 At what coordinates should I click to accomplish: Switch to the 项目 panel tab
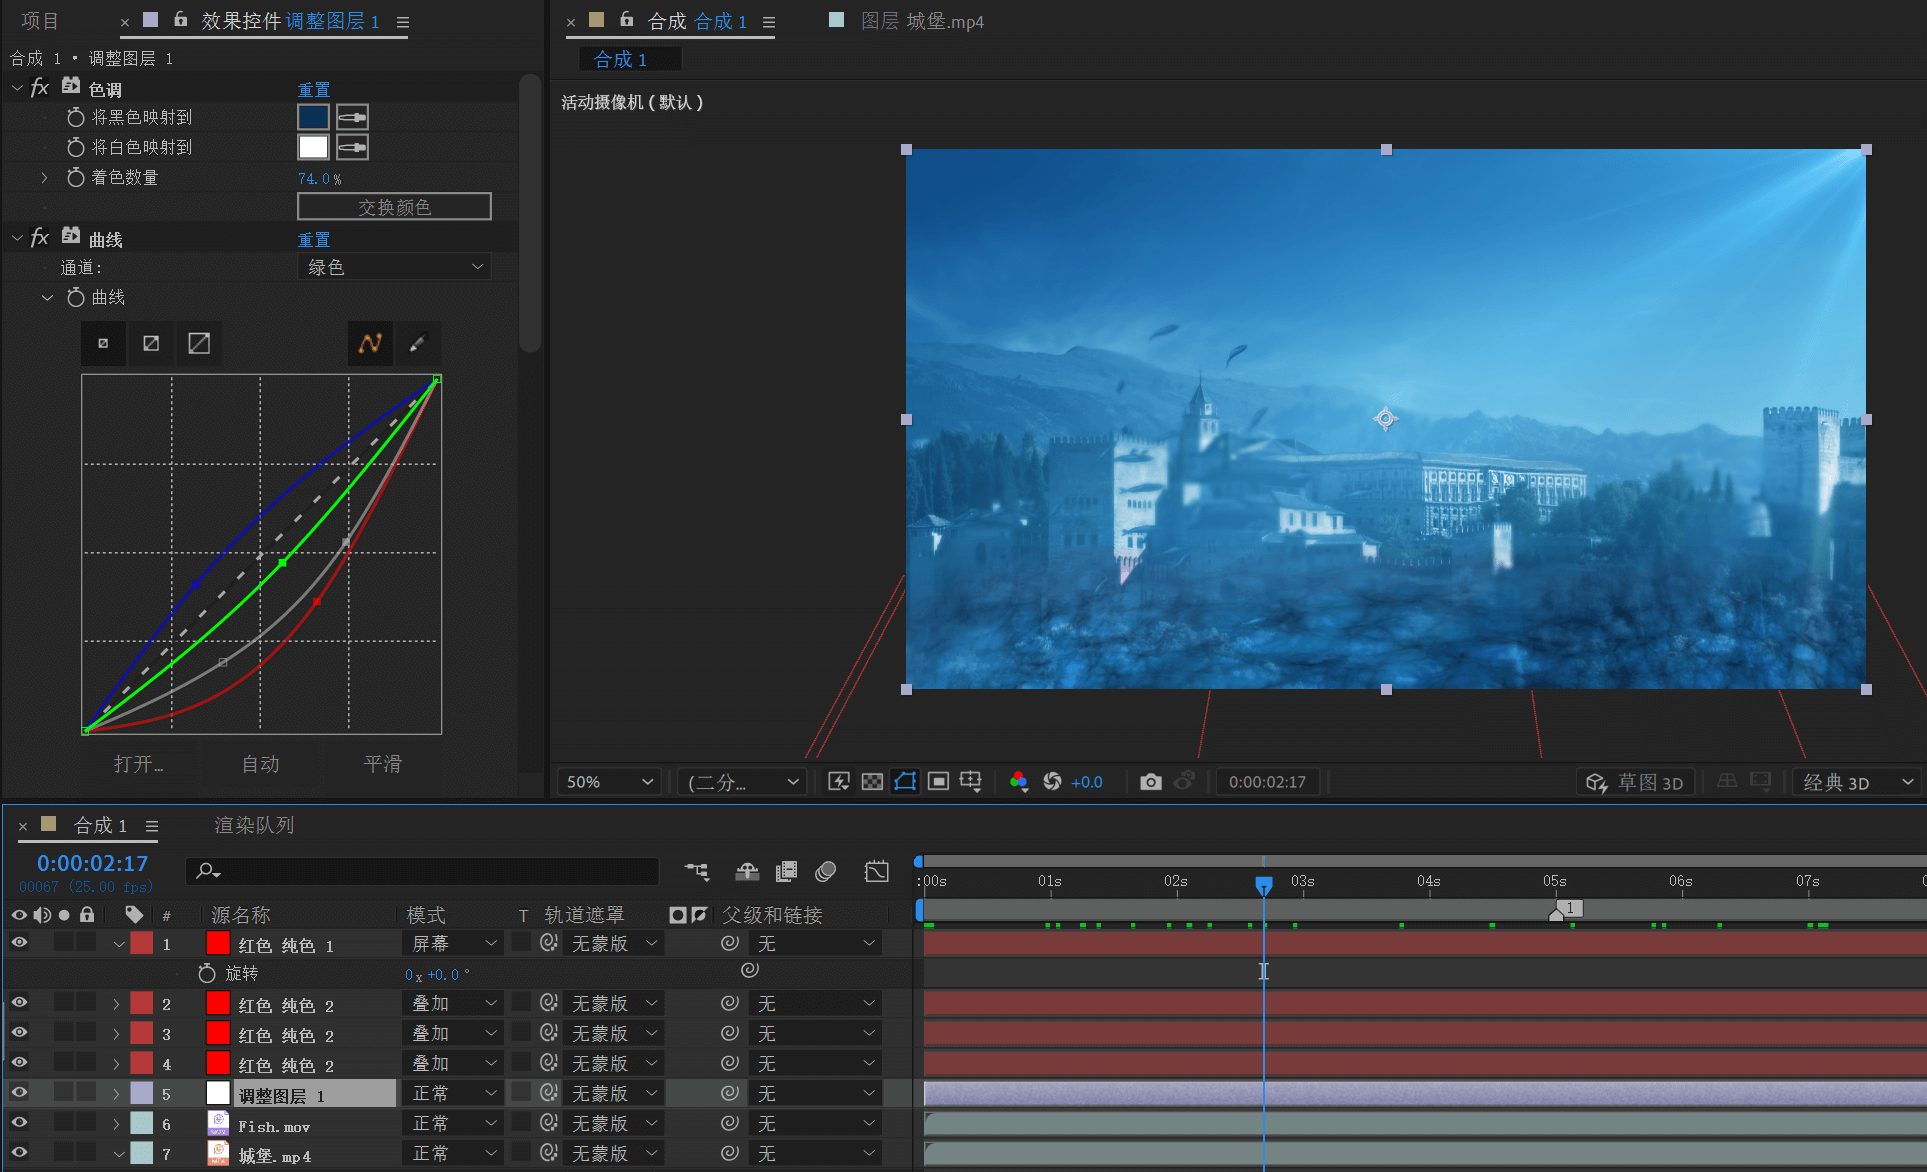40,21
